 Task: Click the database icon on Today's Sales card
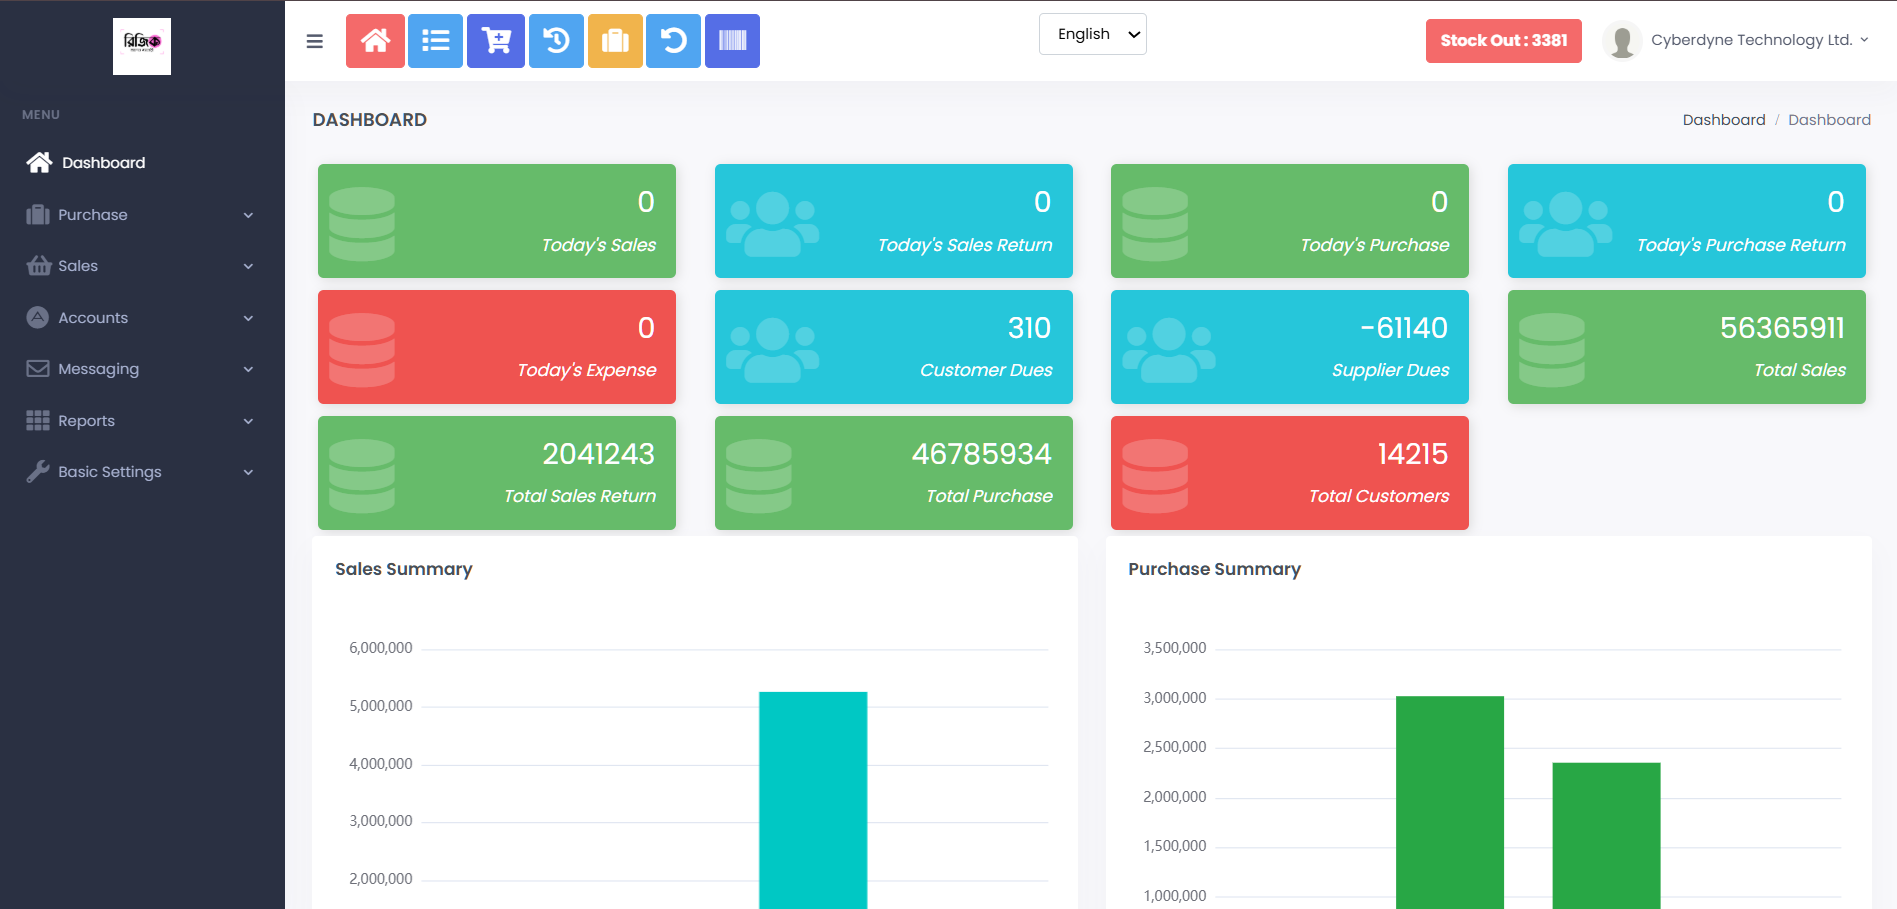click(361, 224)
